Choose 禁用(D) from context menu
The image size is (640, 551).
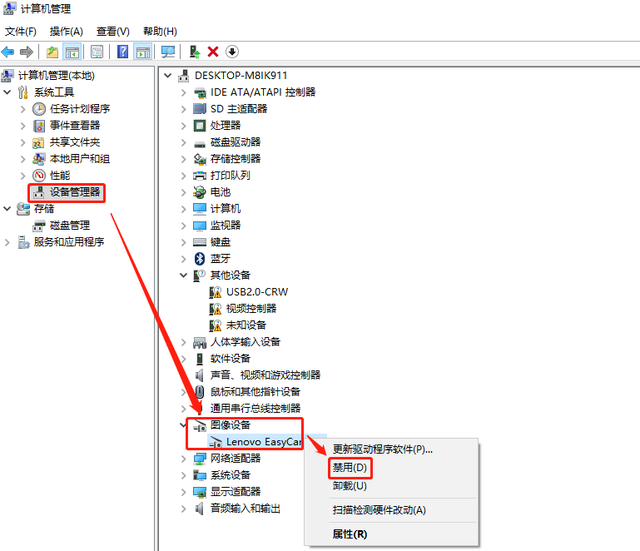point(350,467)
